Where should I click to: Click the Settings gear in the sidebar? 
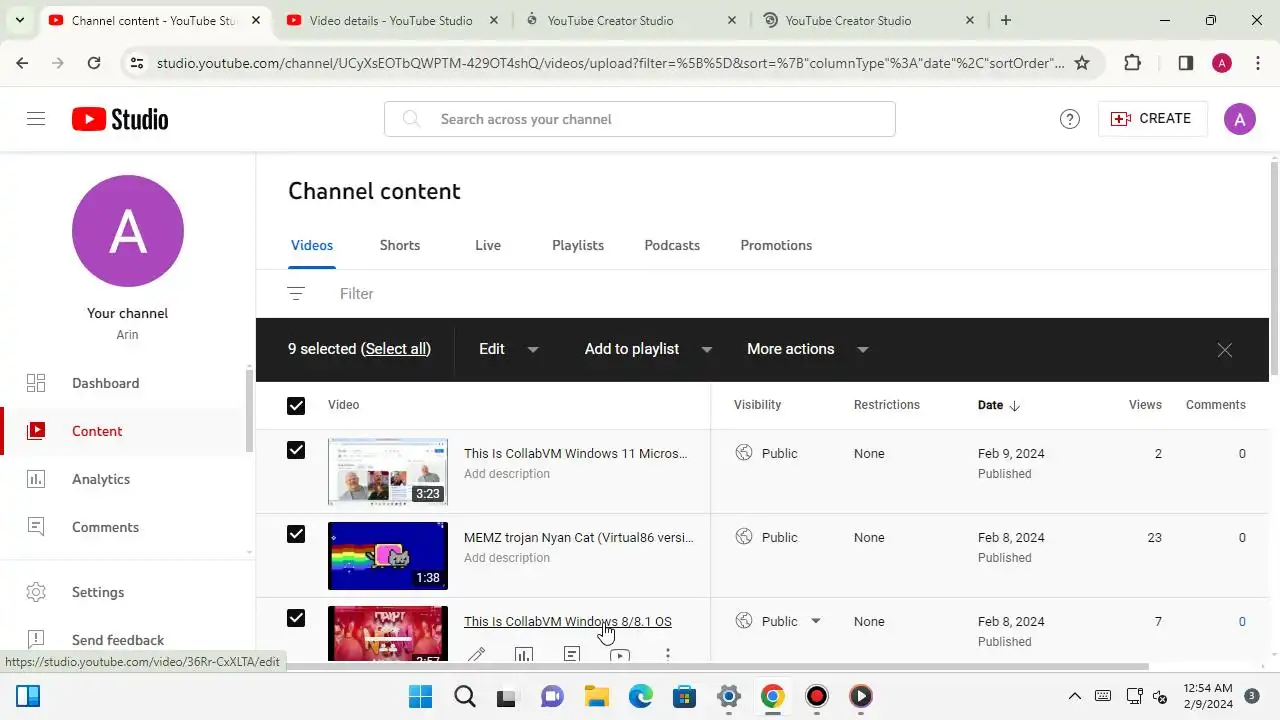pyautogui.click(x=36, y=592)
